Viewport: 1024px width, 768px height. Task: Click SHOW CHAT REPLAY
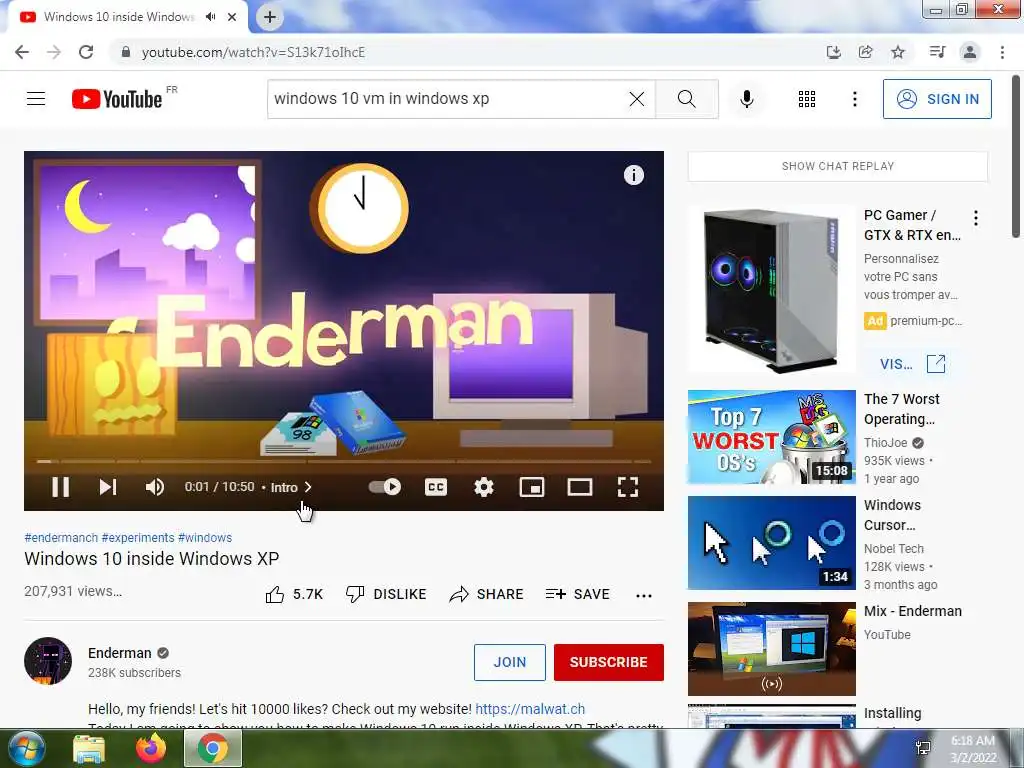tap(838, 167)
